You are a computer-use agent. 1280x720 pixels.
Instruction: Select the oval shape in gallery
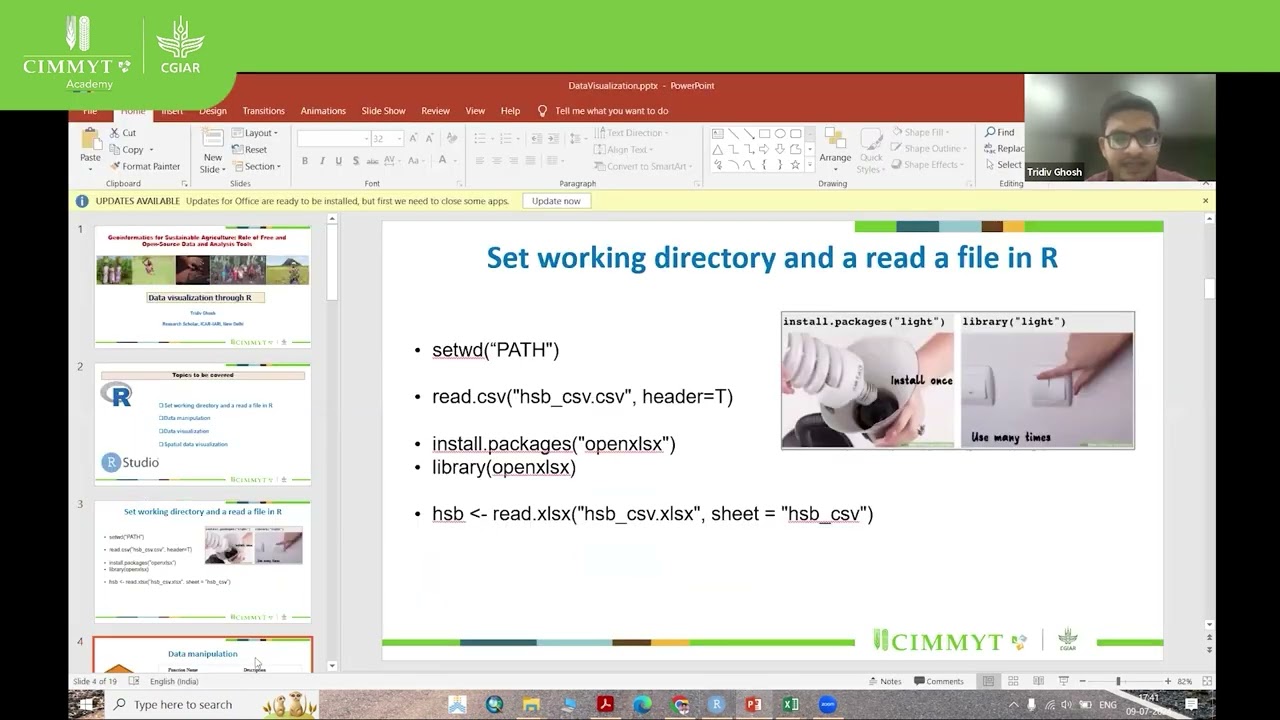point(780,133)
